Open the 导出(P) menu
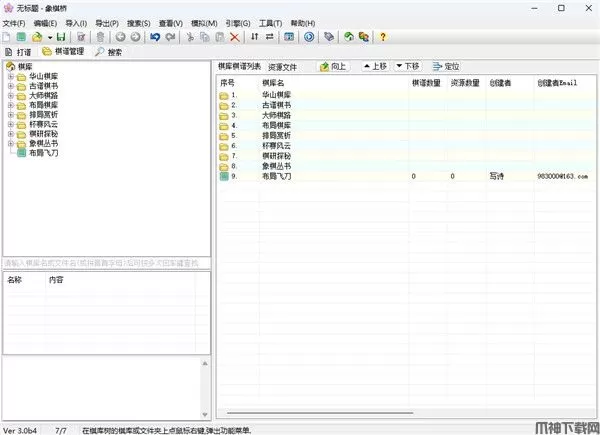 (107, 23)
